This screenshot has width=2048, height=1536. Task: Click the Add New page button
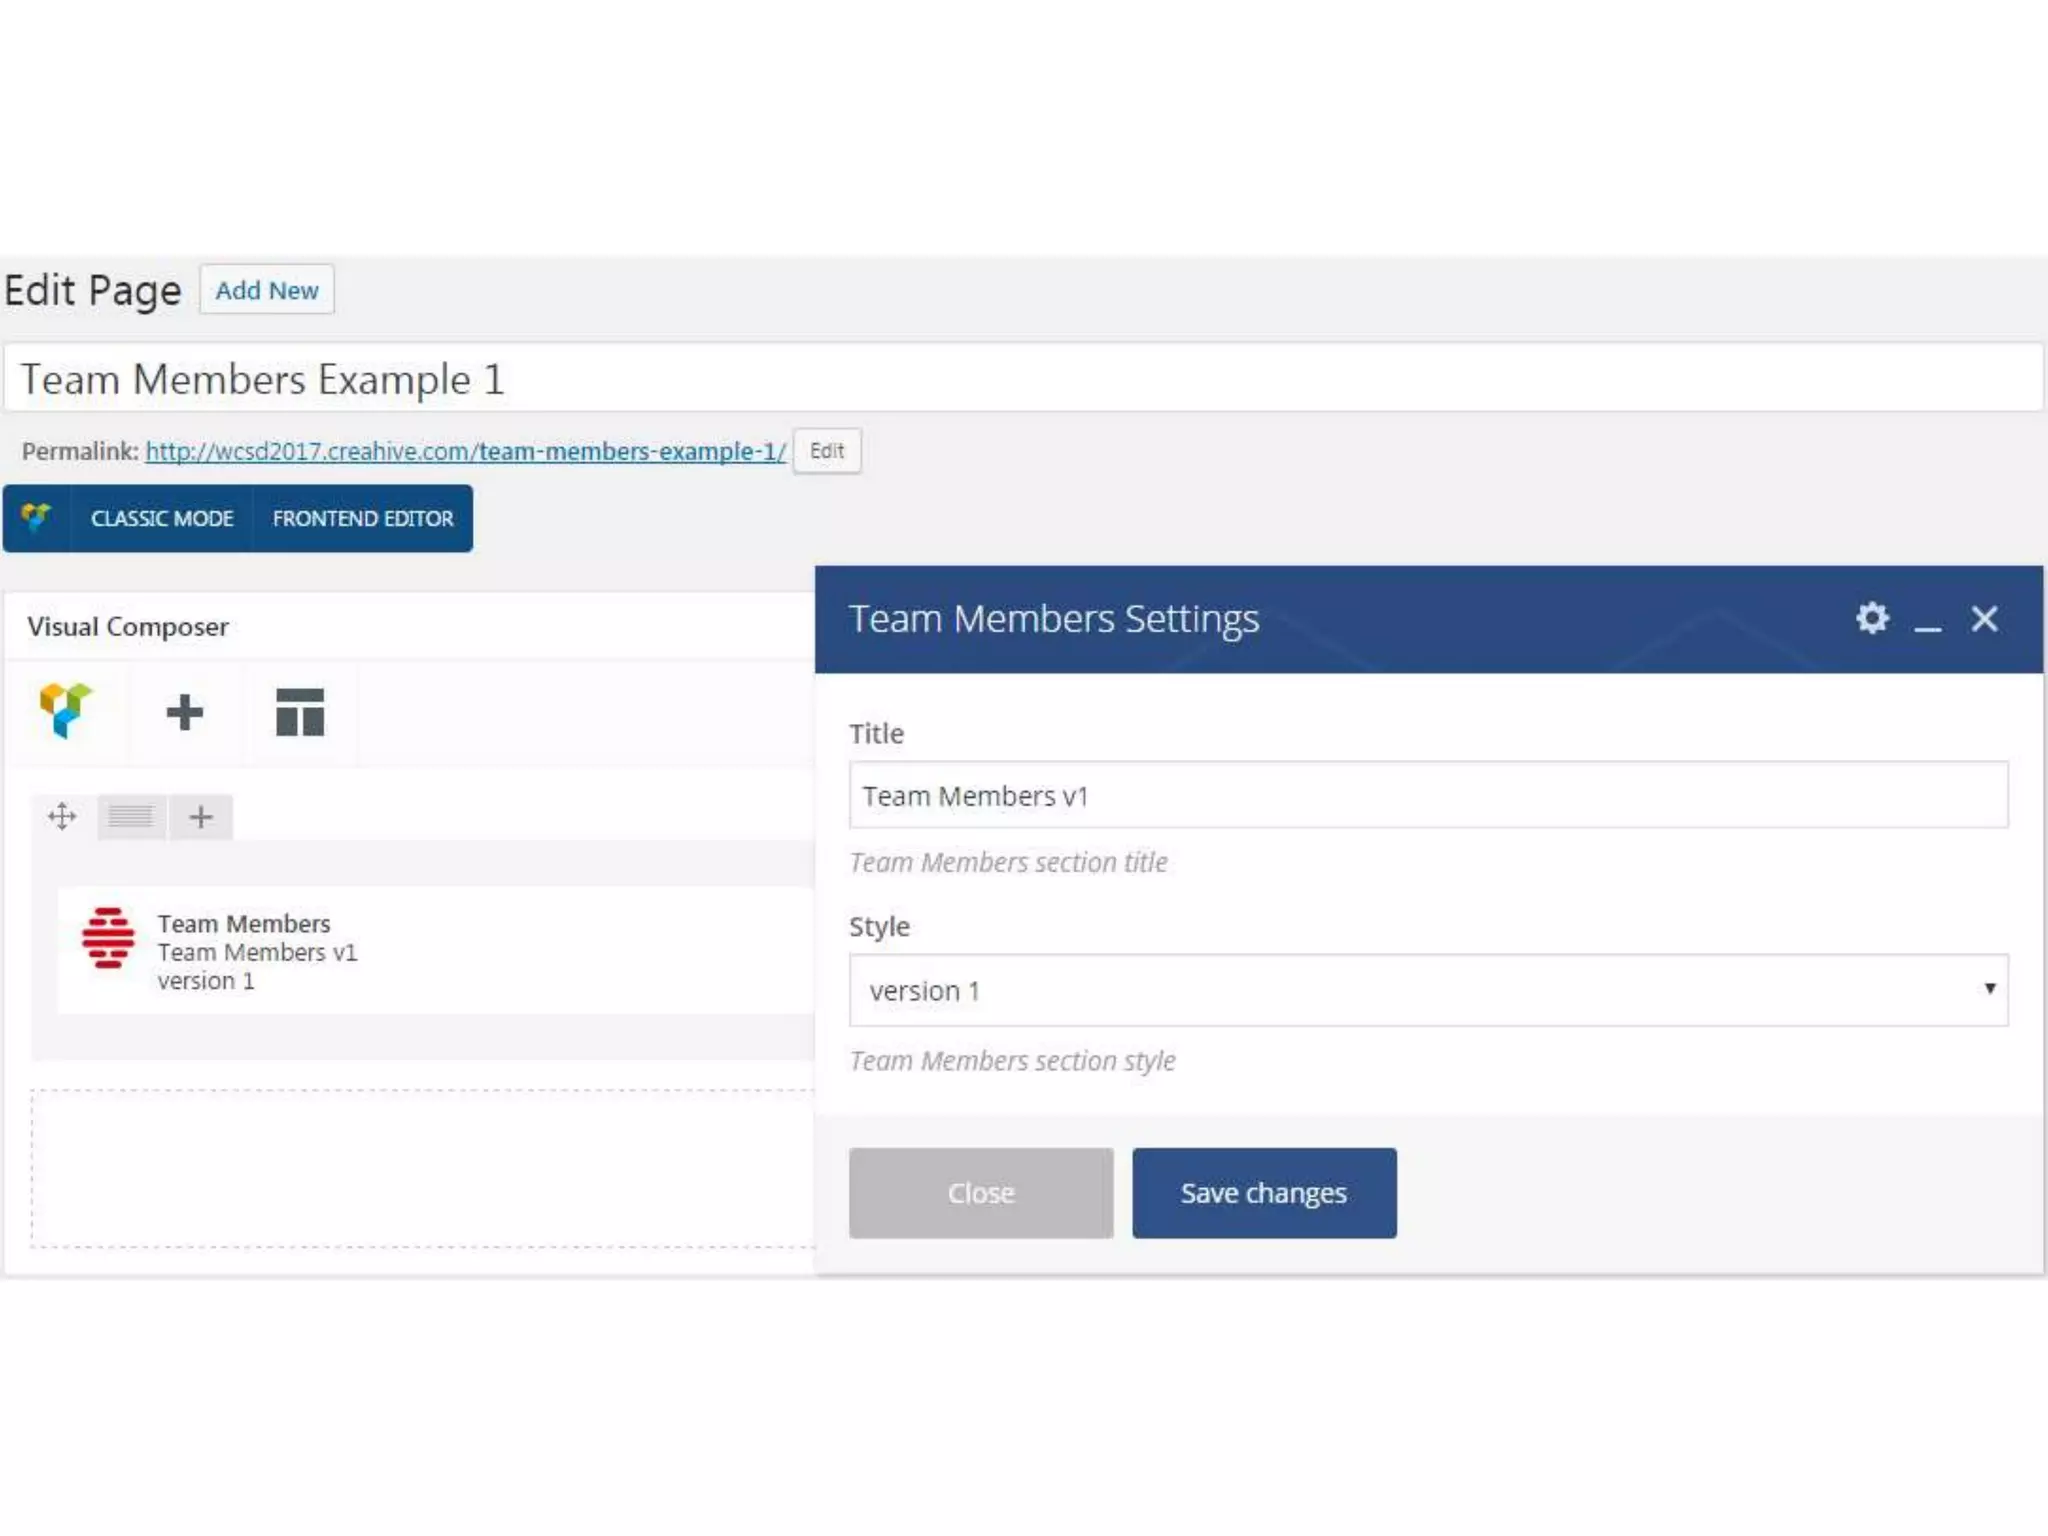267,290
